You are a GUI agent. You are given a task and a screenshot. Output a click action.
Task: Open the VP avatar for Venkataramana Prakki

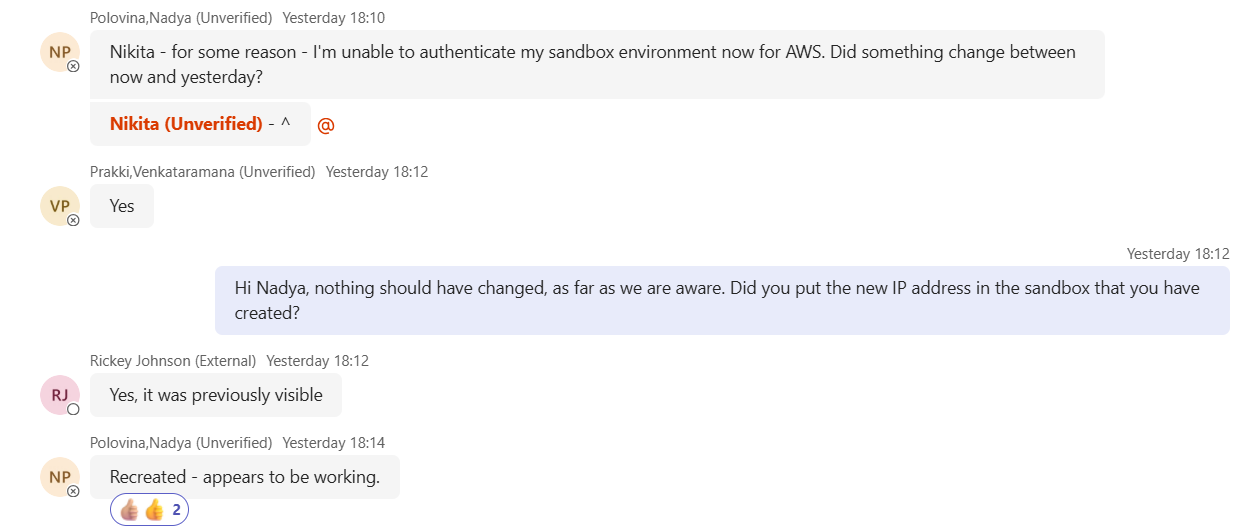click(59, 206)
